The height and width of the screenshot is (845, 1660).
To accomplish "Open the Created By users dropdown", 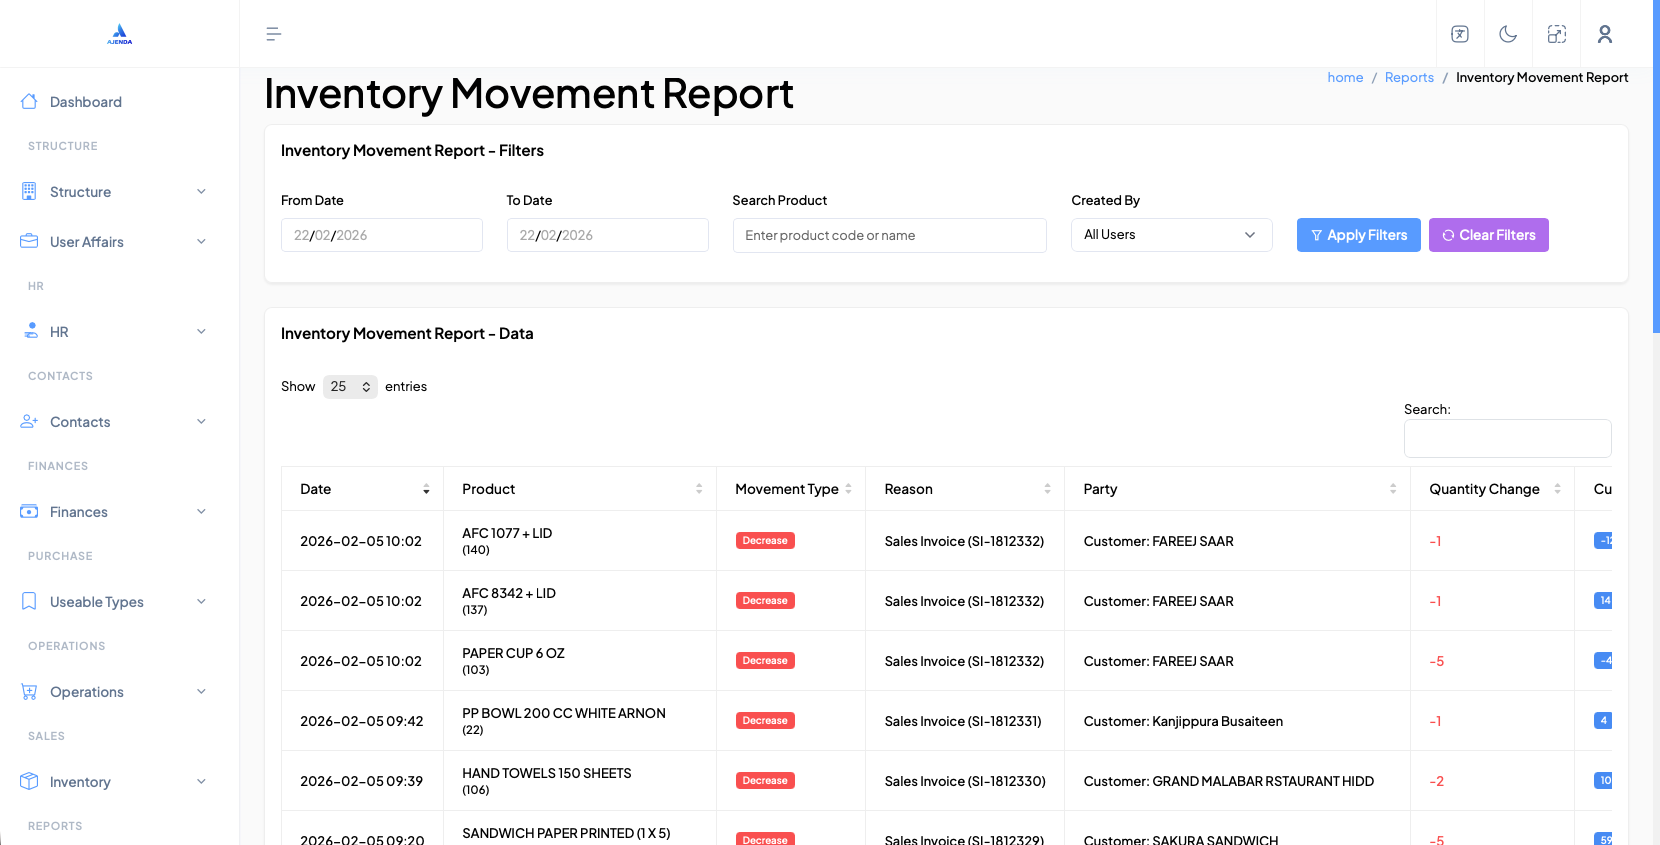I will coord(1171,235).
